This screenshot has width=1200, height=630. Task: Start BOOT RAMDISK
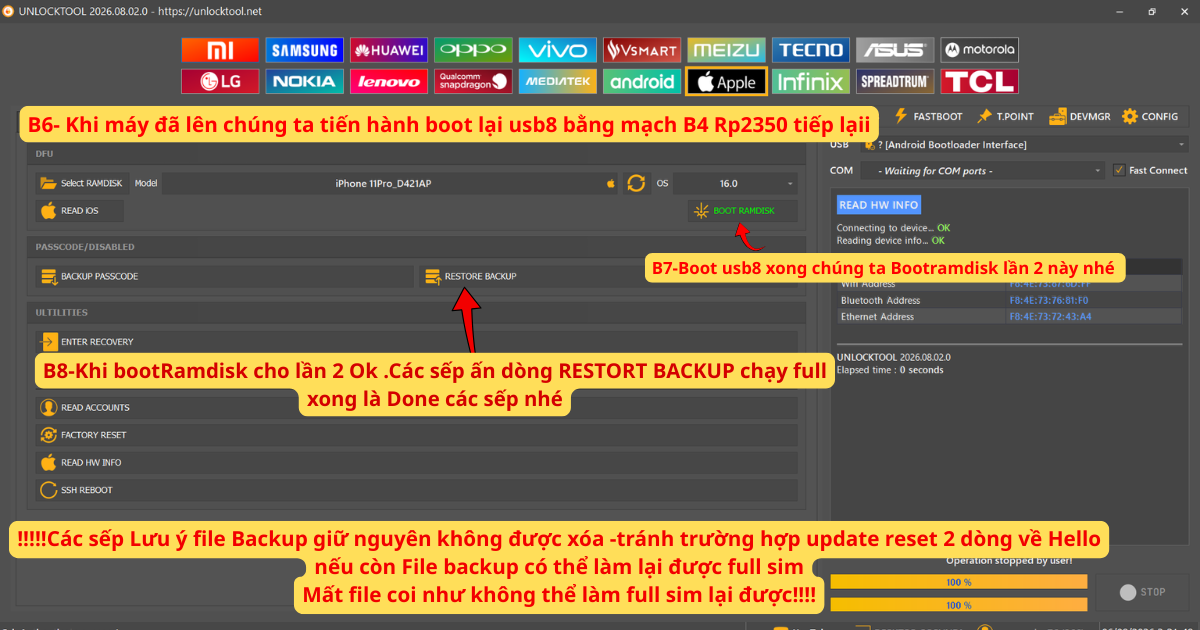pyautogui.click(x=744, y=211)
